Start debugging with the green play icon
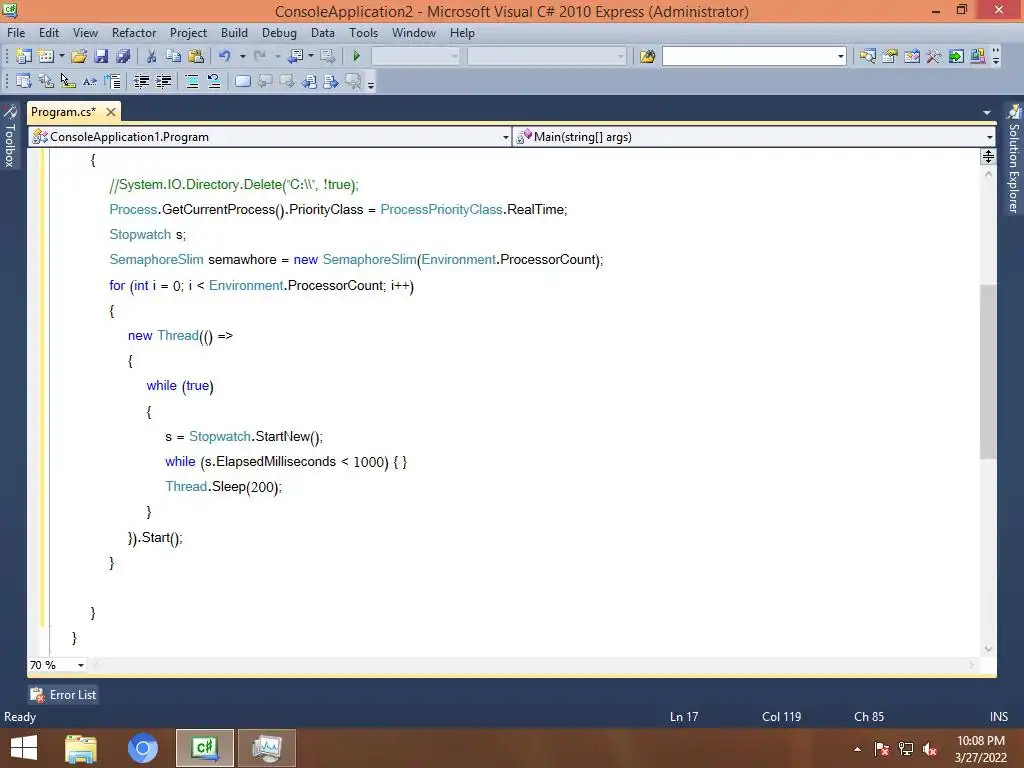1024x768 pixels. click(357, 56)
